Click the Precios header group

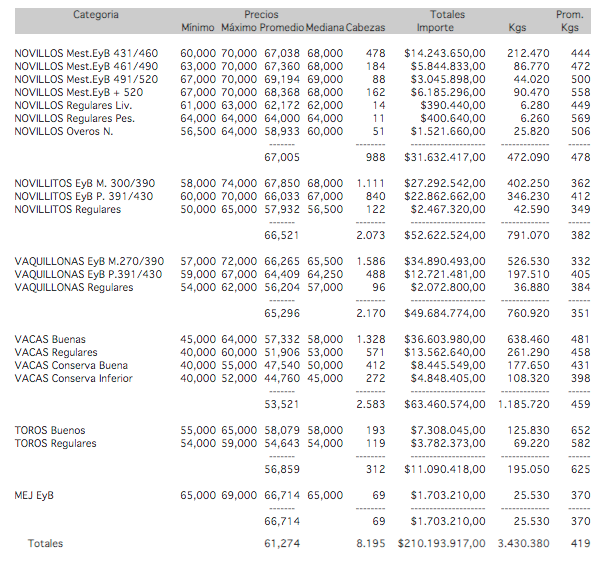coord(261,15)
